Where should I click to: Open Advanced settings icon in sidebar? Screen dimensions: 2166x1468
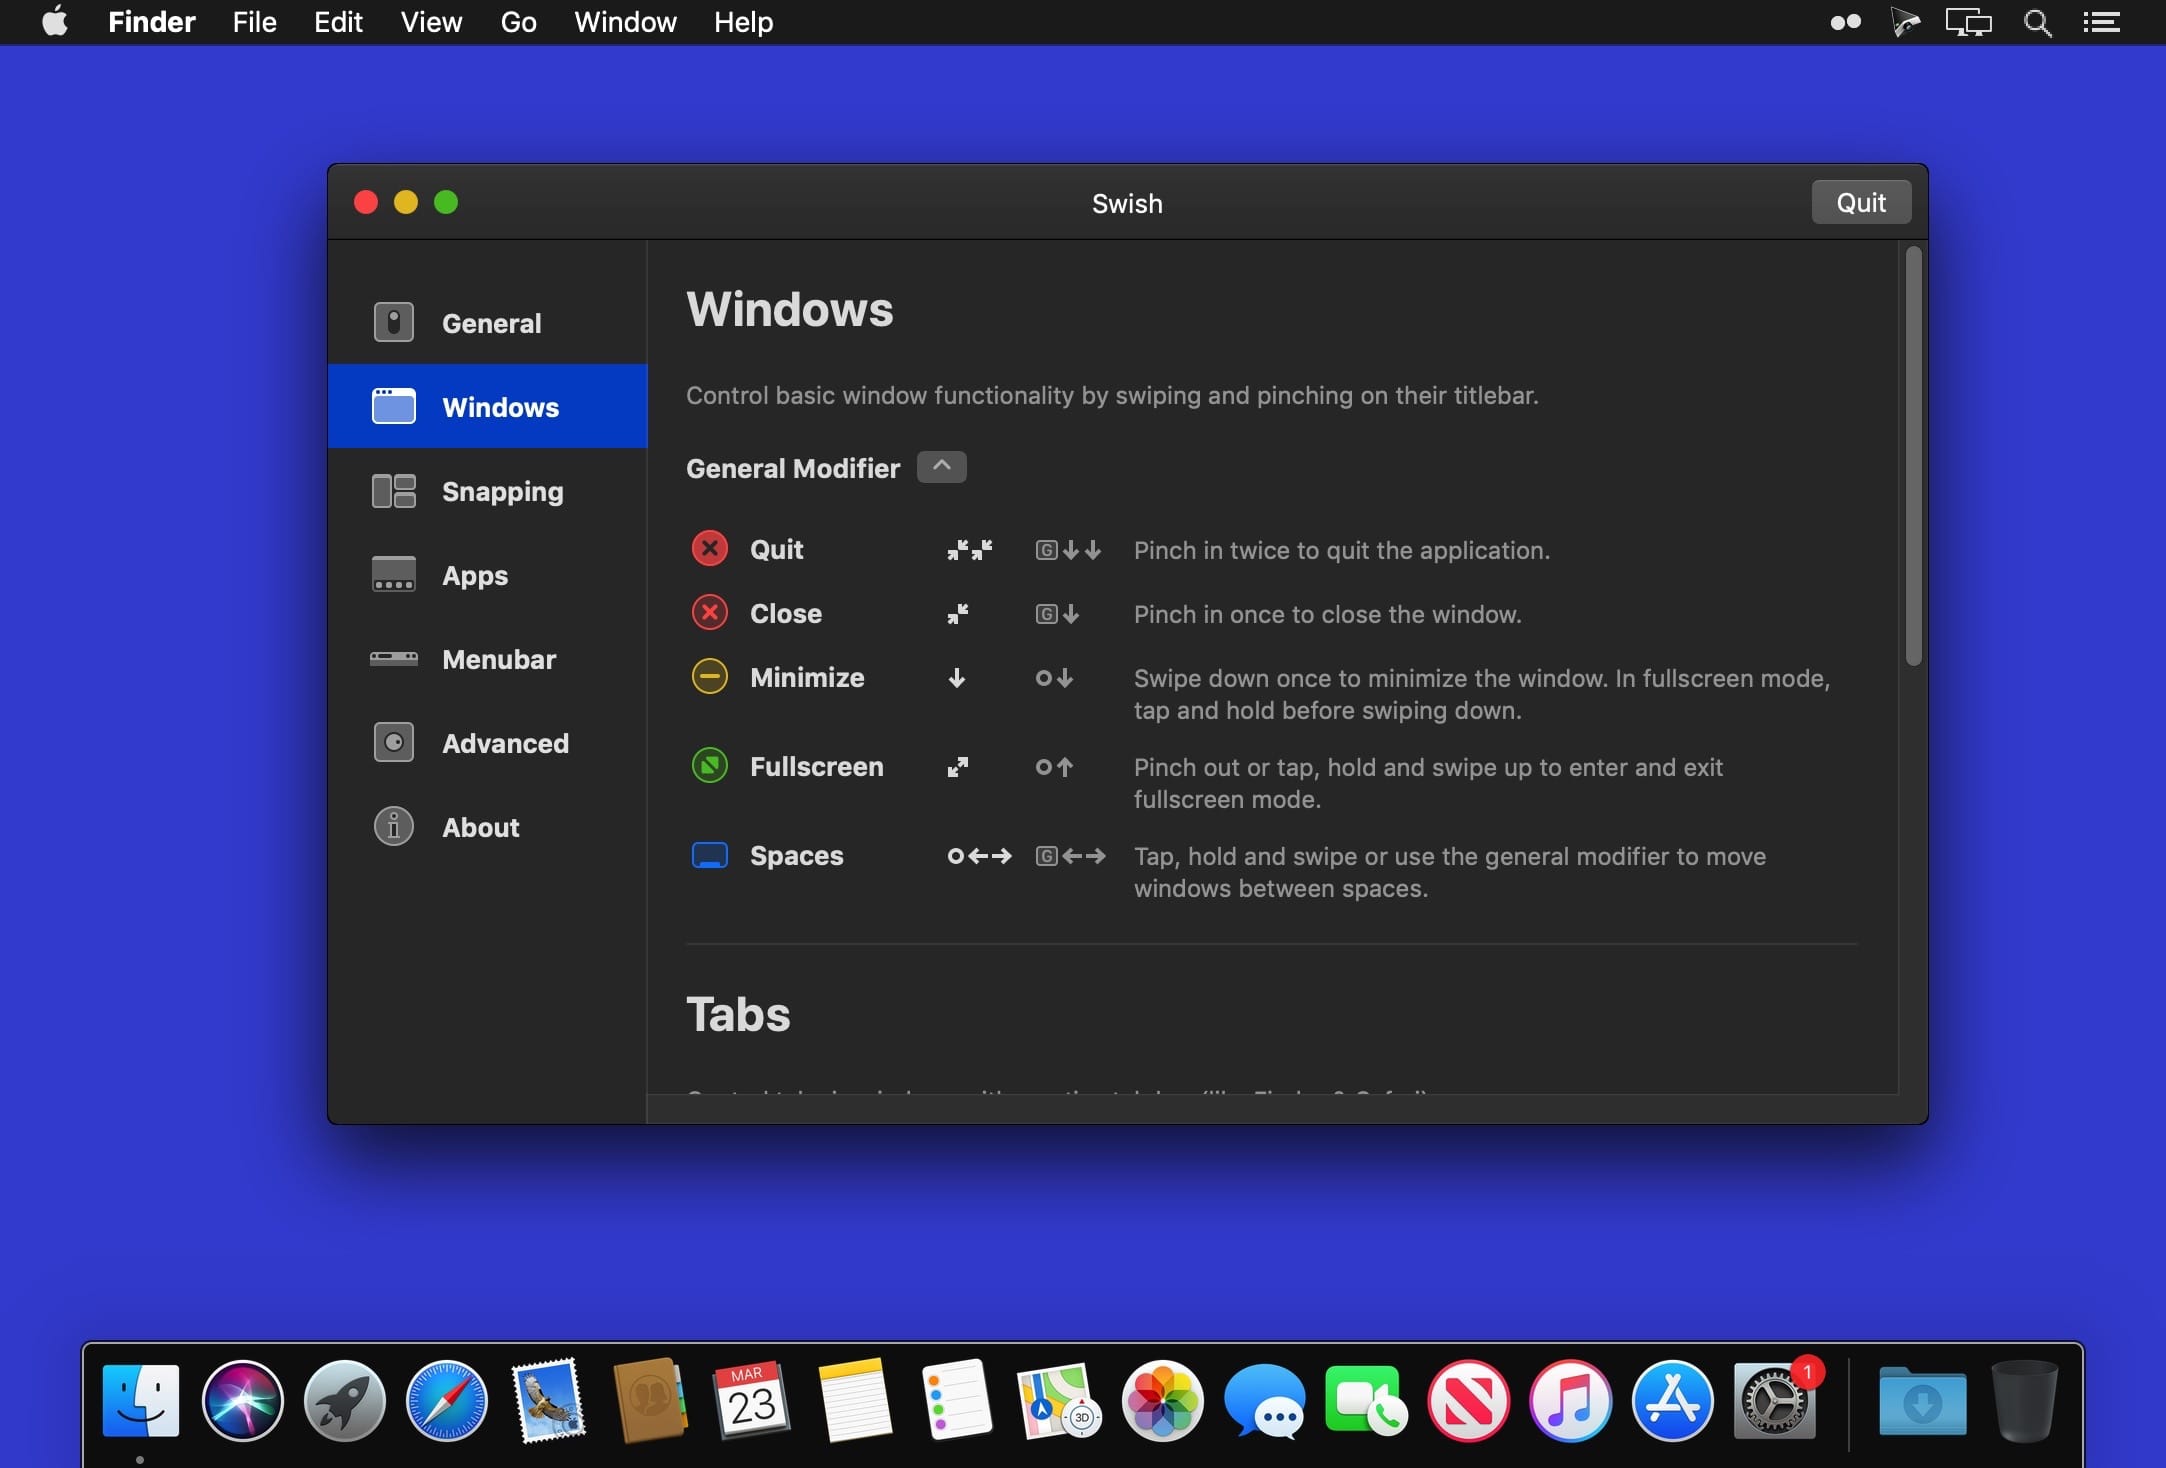coord(393,743)
